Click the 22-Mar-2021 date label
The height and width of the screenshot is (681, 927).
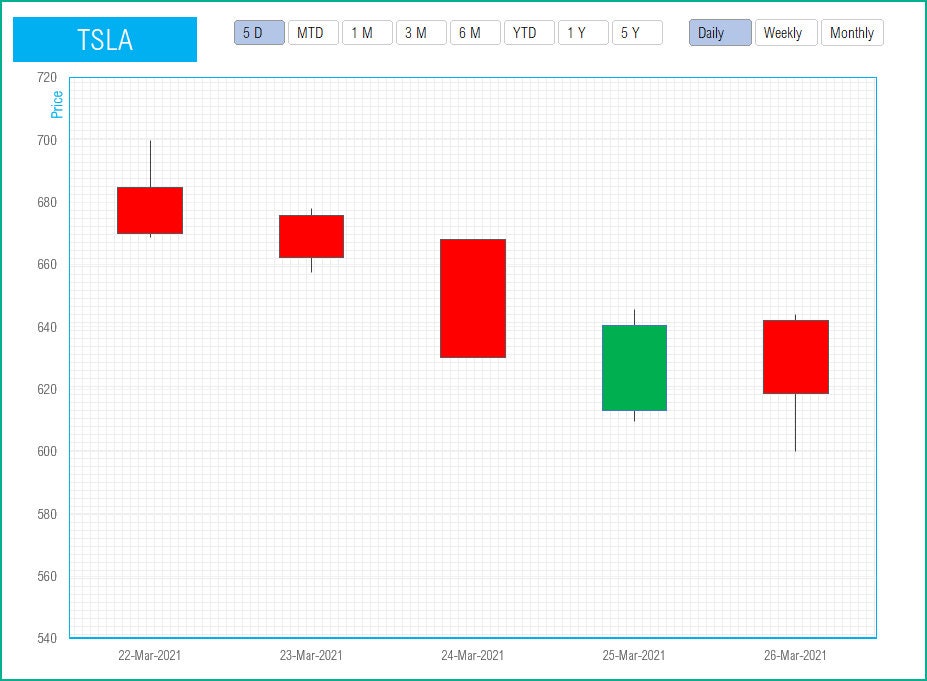(150, 656)
